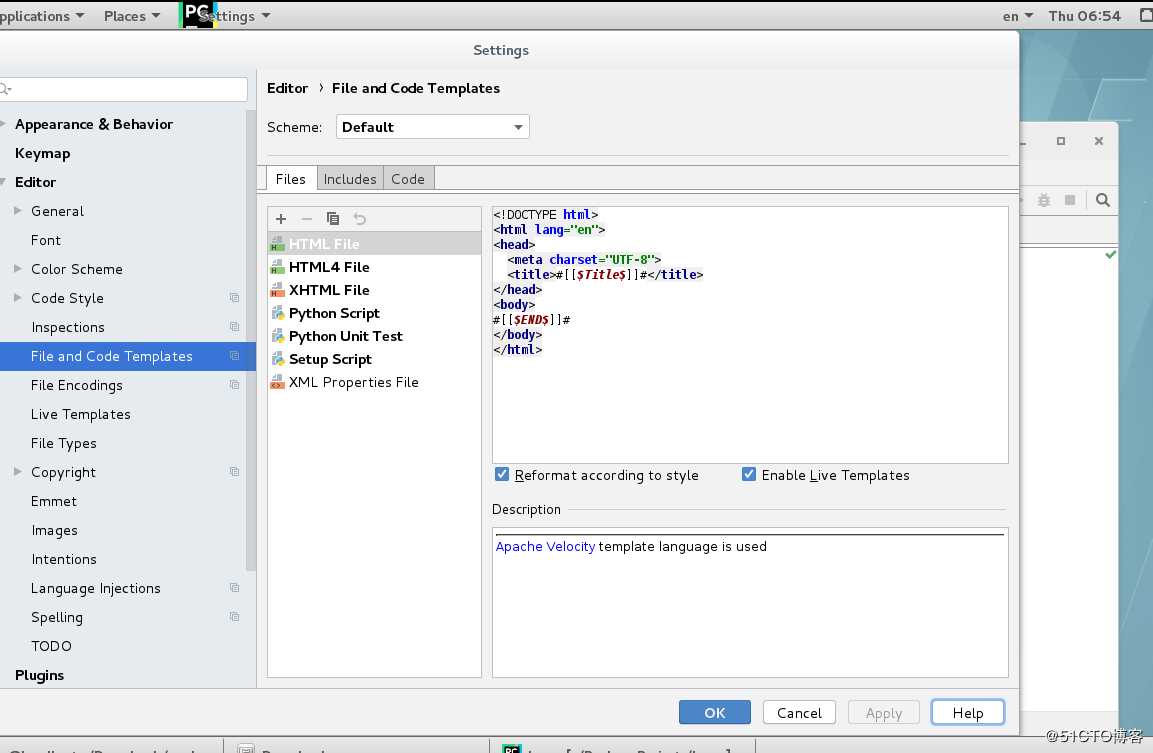
Task: Switch to the Includes tab
Action: 350,179
